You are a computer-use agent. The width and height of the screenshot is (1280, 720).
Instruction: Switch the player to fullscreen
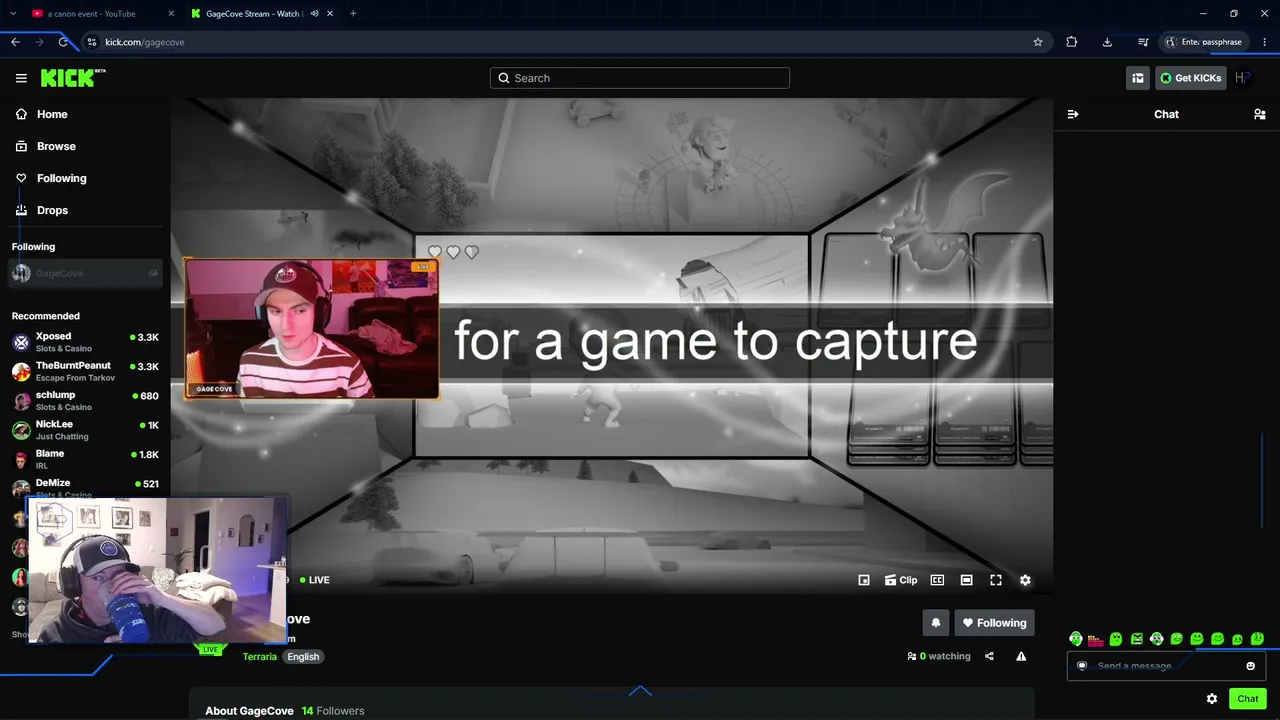[996, 580]
